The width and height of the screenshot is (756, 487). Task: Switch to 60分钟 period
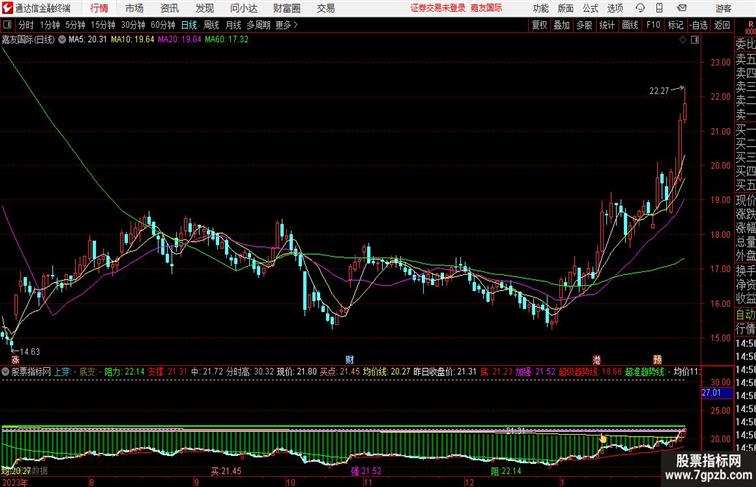point(163,25)
